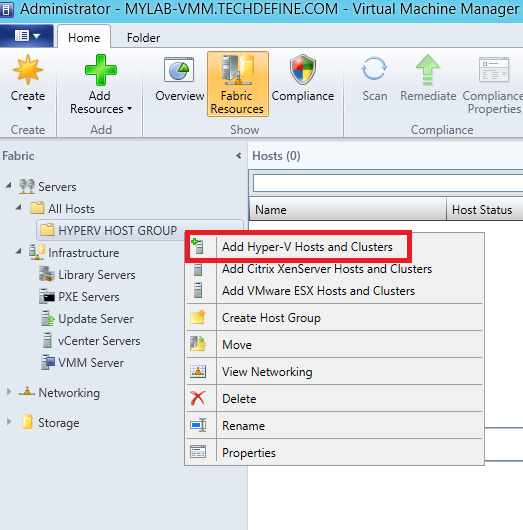The image size is (523, 530).
Task: Click the All Hosts folder icon
Action: (37, 208)
